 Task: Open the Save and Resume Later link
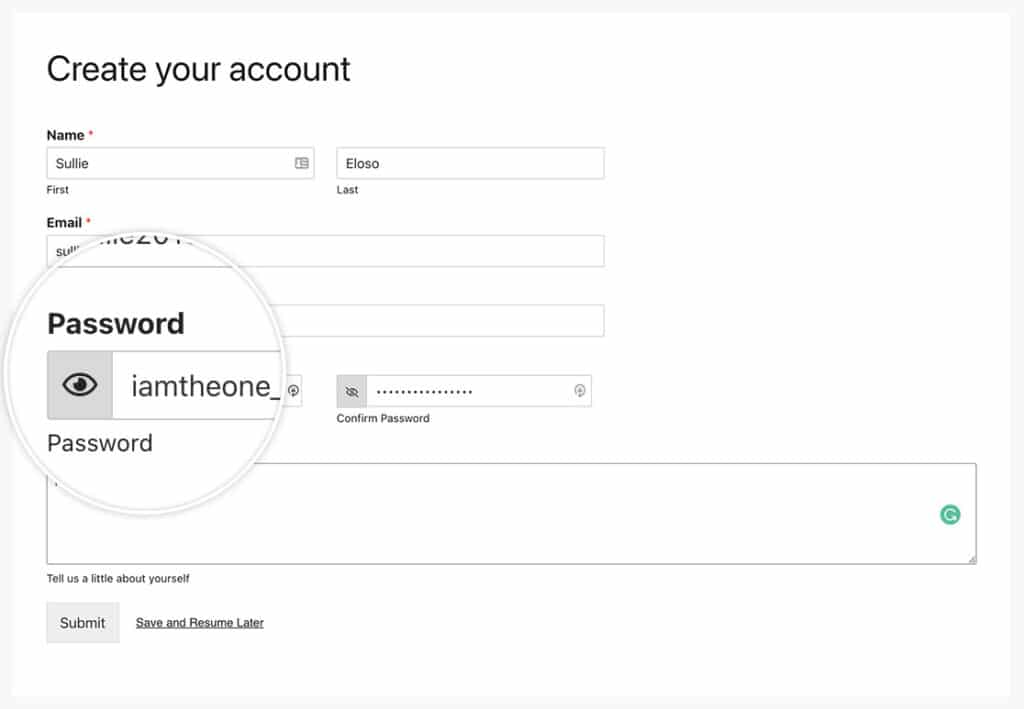tap(199, 622)
